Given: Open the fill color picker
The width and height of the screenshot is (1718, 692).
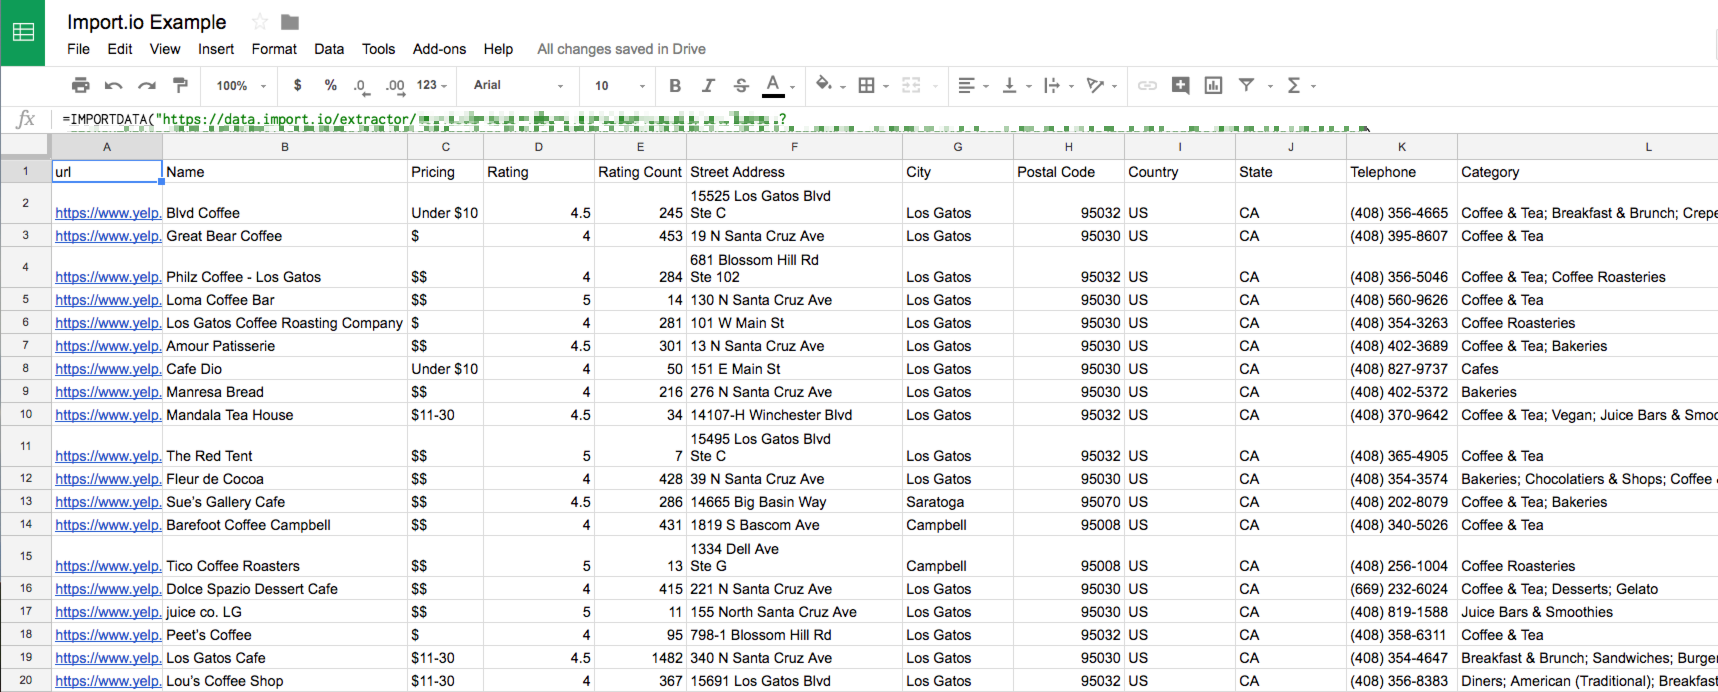Looking at the screenshot, I should click(x=830, y=85).
